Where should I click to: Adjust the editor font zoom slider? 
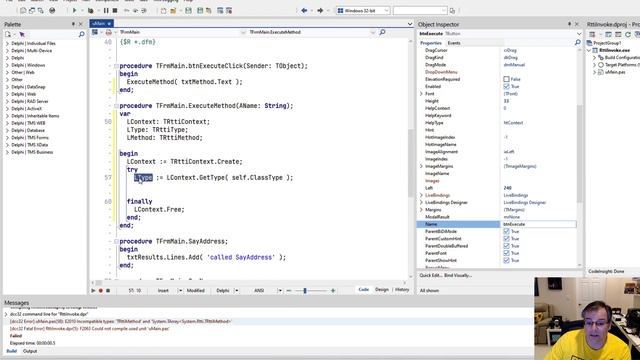click(x=305, y=291)
